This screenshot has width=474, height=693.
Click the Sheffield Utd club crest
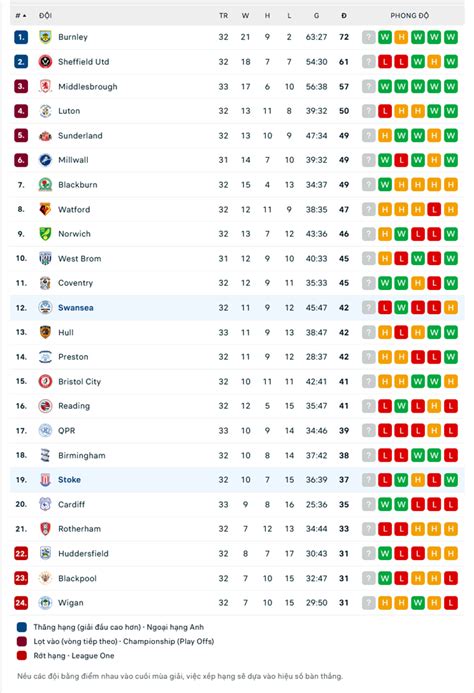pos(45,61)
